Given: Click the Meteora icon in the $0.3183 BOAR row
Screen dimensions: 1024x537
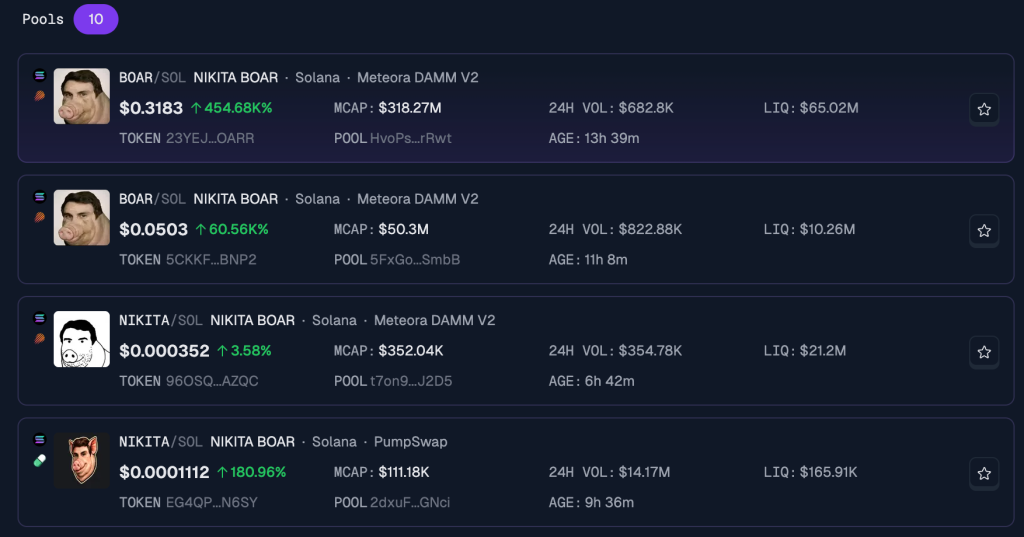Looking at the screenshot, I should tap(40, 95).
